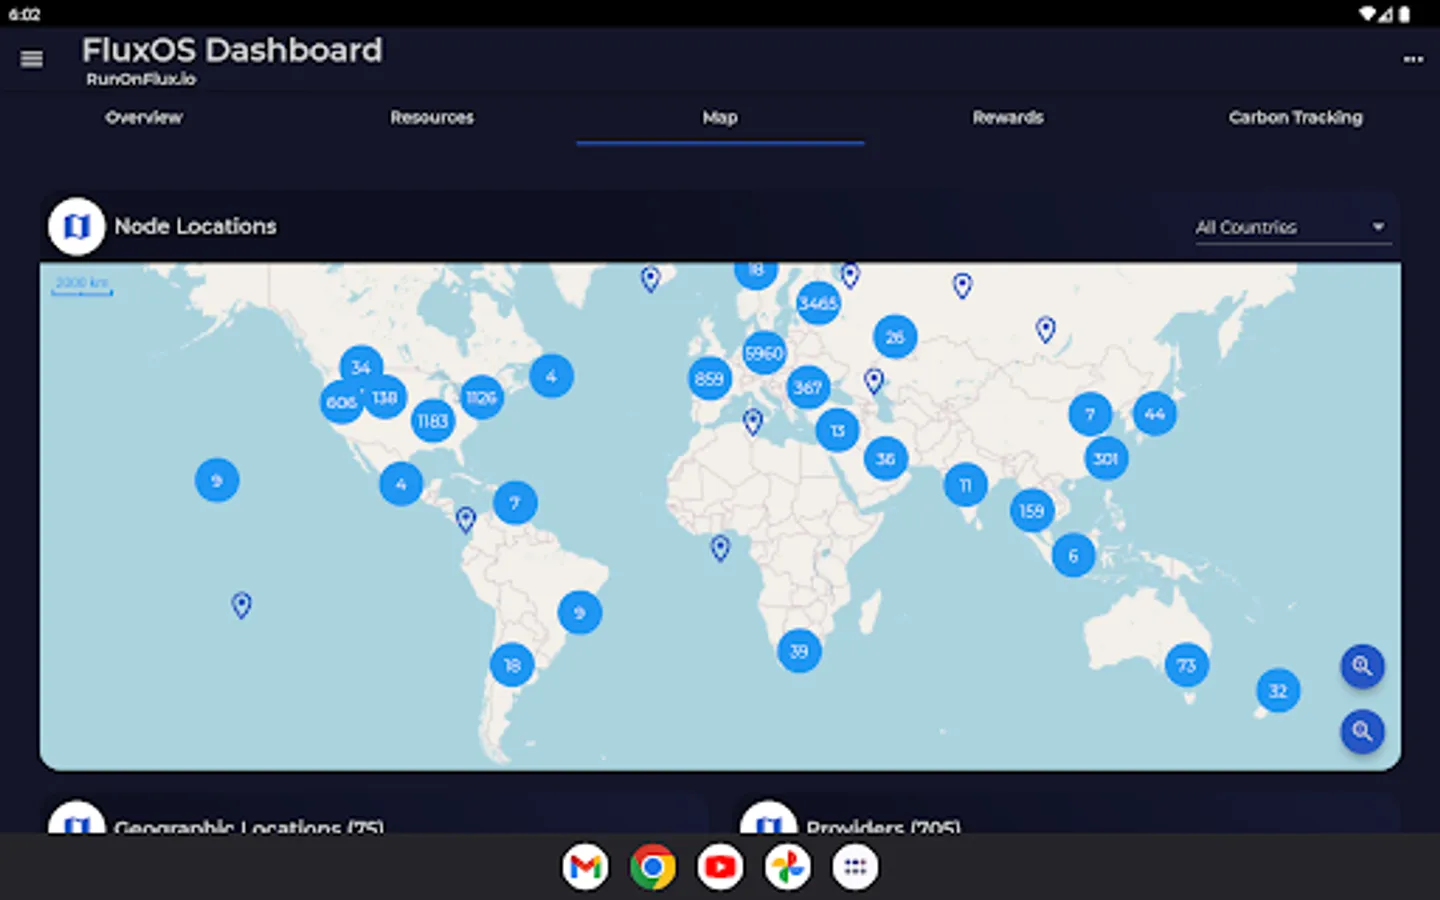Viewport: 1440px width, 900px height.
Task: Zoom out using the lower magnifier button
Action: pos(1362,731)
